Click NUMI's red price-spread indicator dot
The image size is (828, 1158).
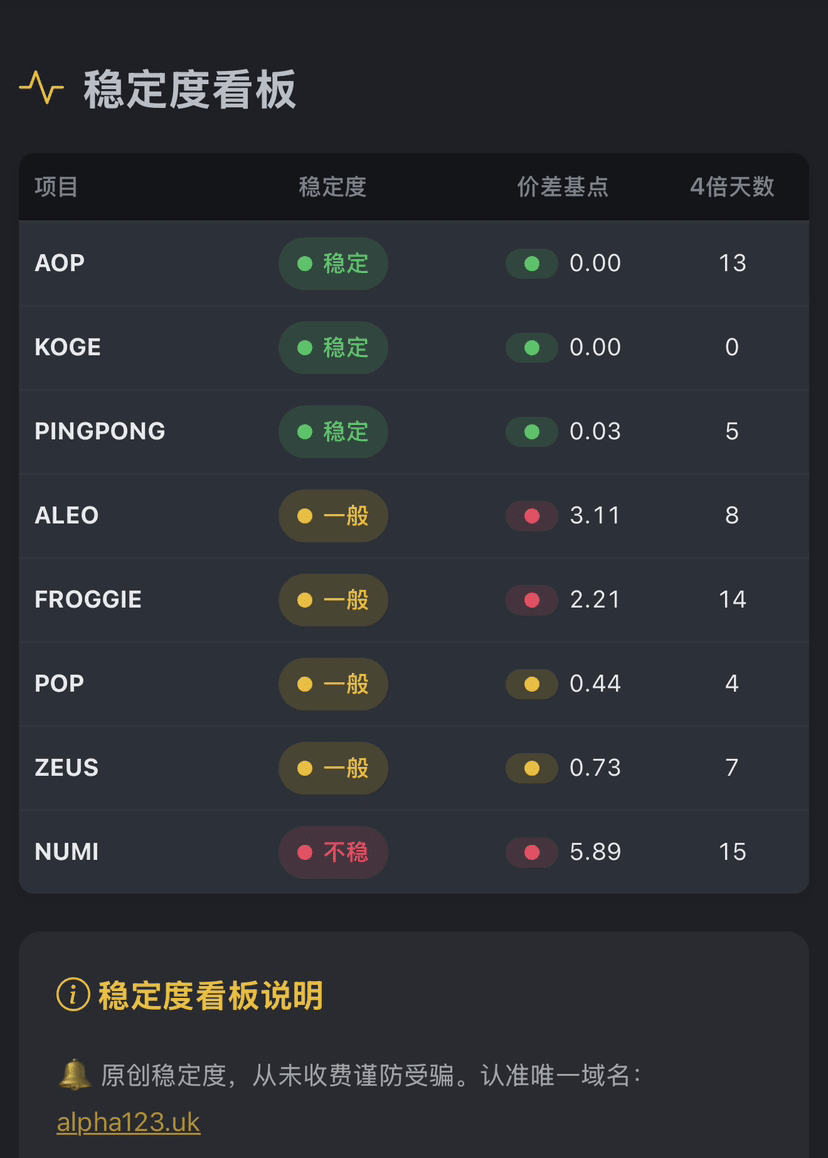[532, 852]
